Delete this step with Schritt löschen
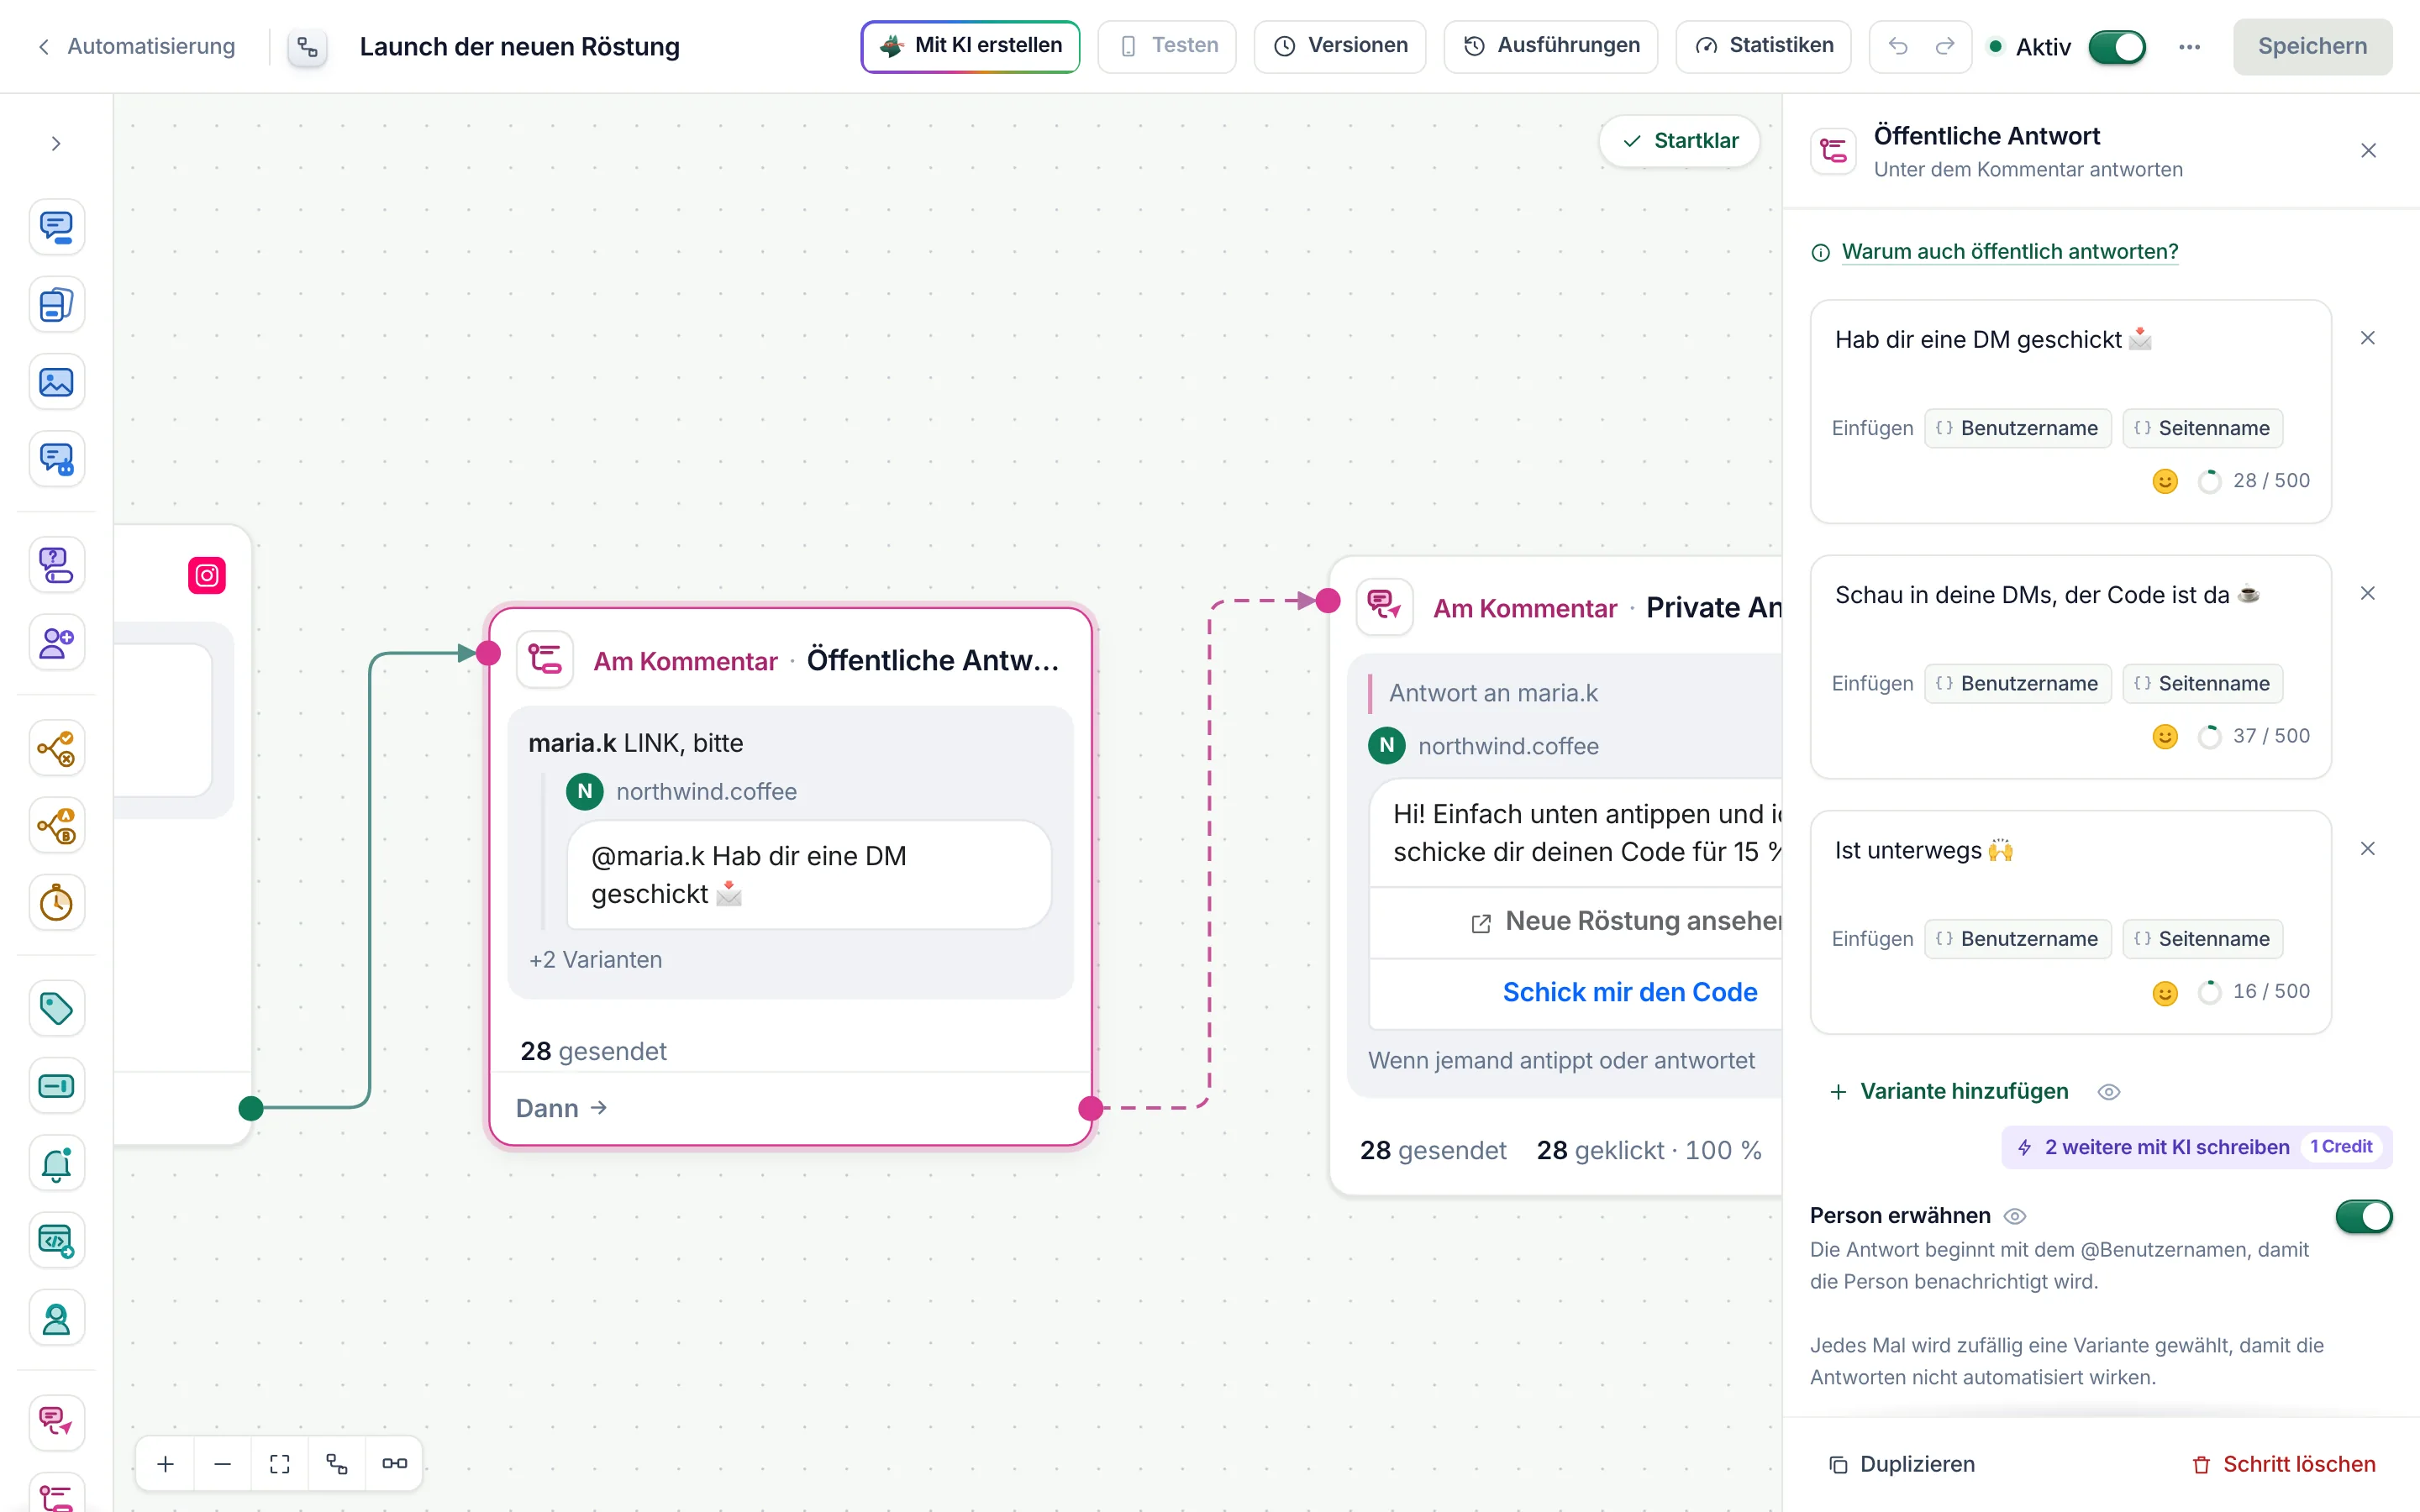2420x1512 pixels. tap(2283, 1464)
